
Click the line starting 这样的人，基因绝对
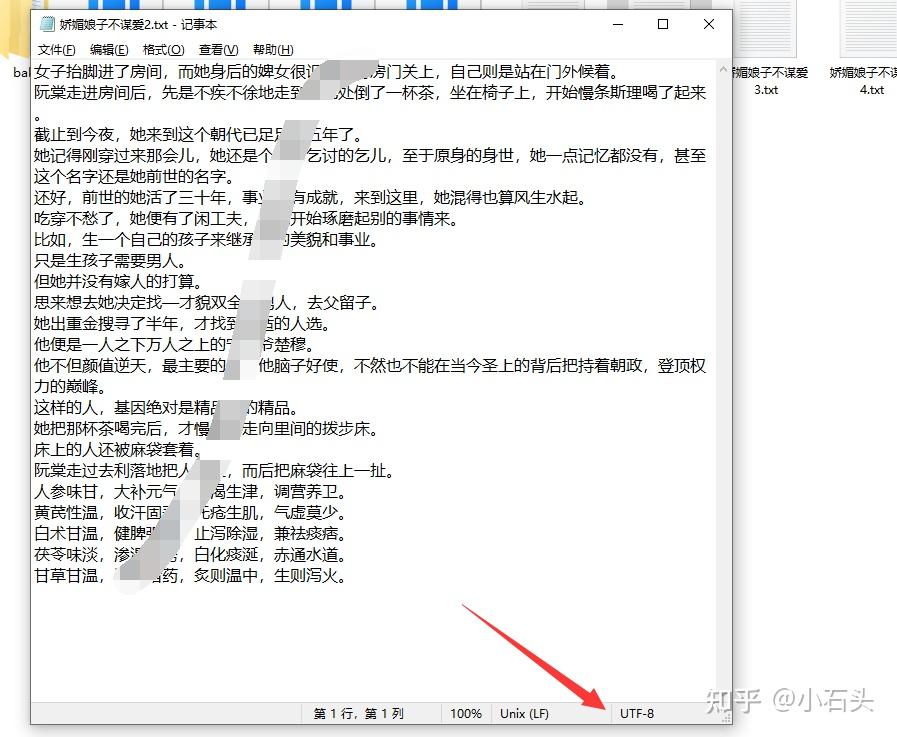[166, 407]
